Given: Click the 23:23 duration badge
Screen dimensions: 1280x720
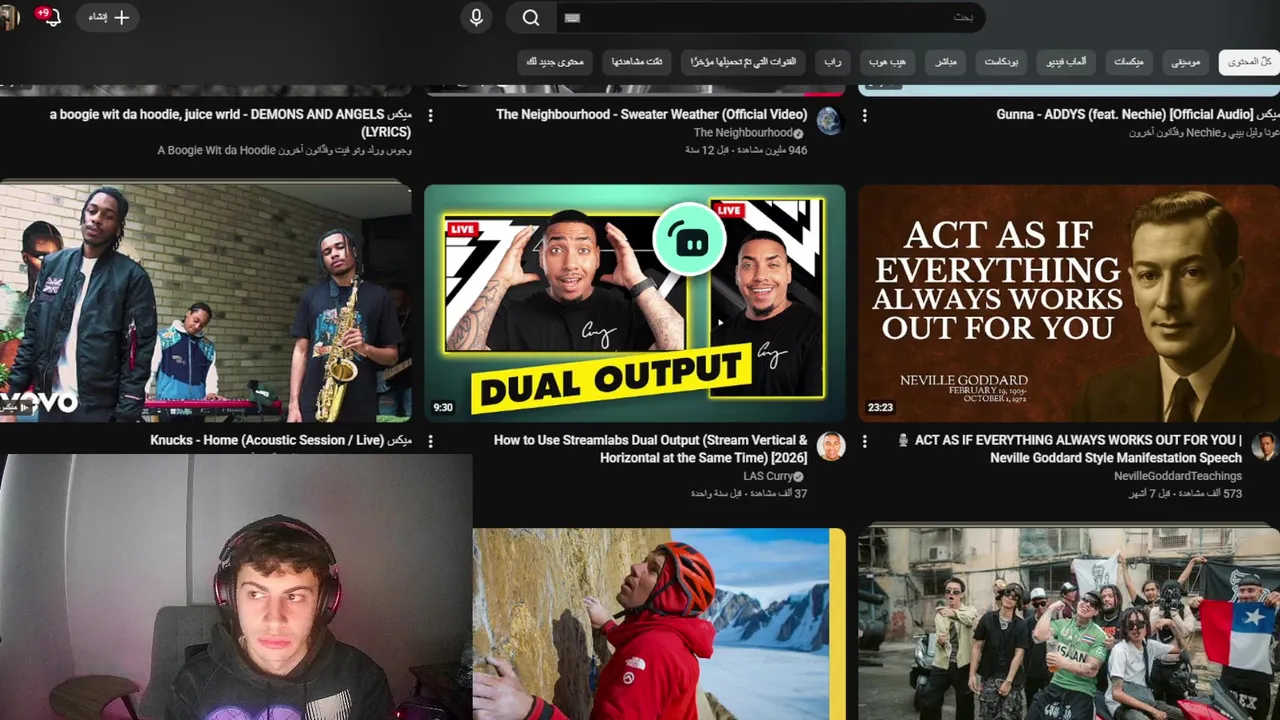Looking at the screenshot, I should 881,407.
